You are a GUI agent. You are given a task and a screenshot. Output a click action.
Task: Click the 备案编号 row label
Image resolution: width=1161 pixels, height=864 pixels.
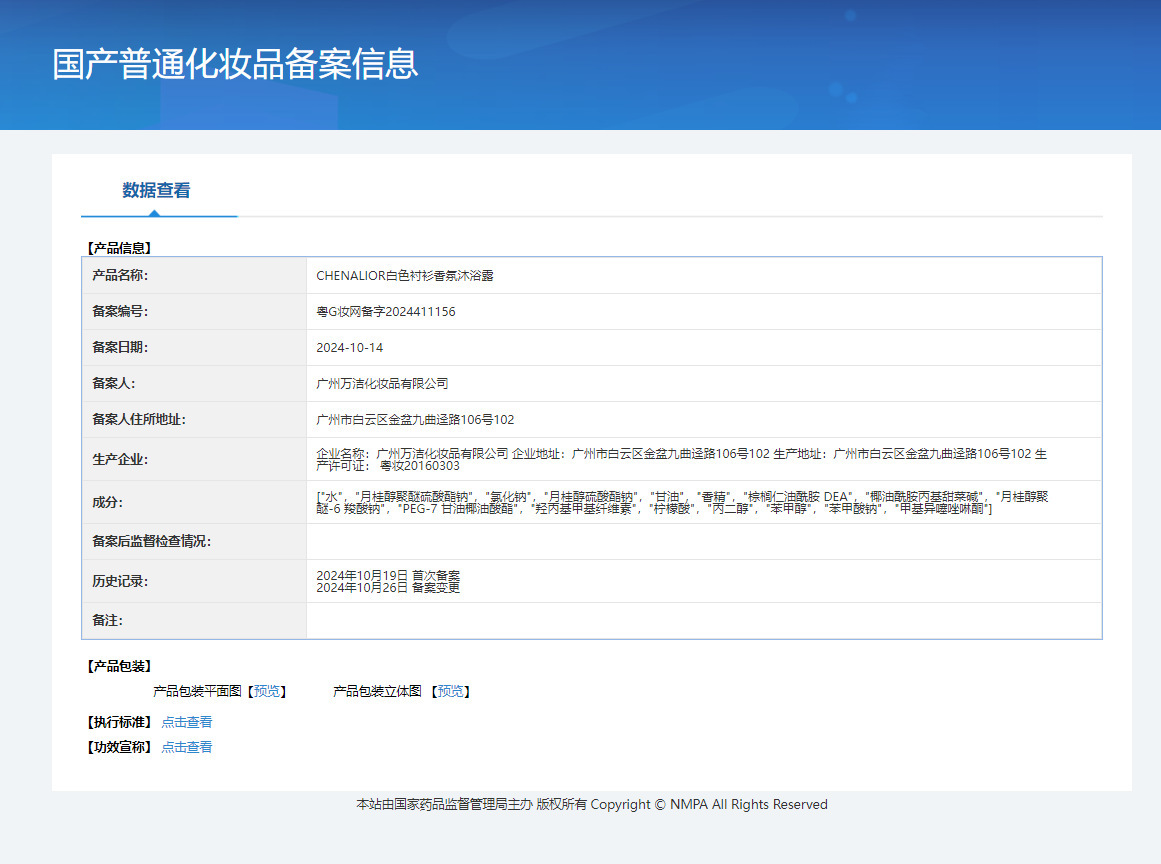(120, 312)
